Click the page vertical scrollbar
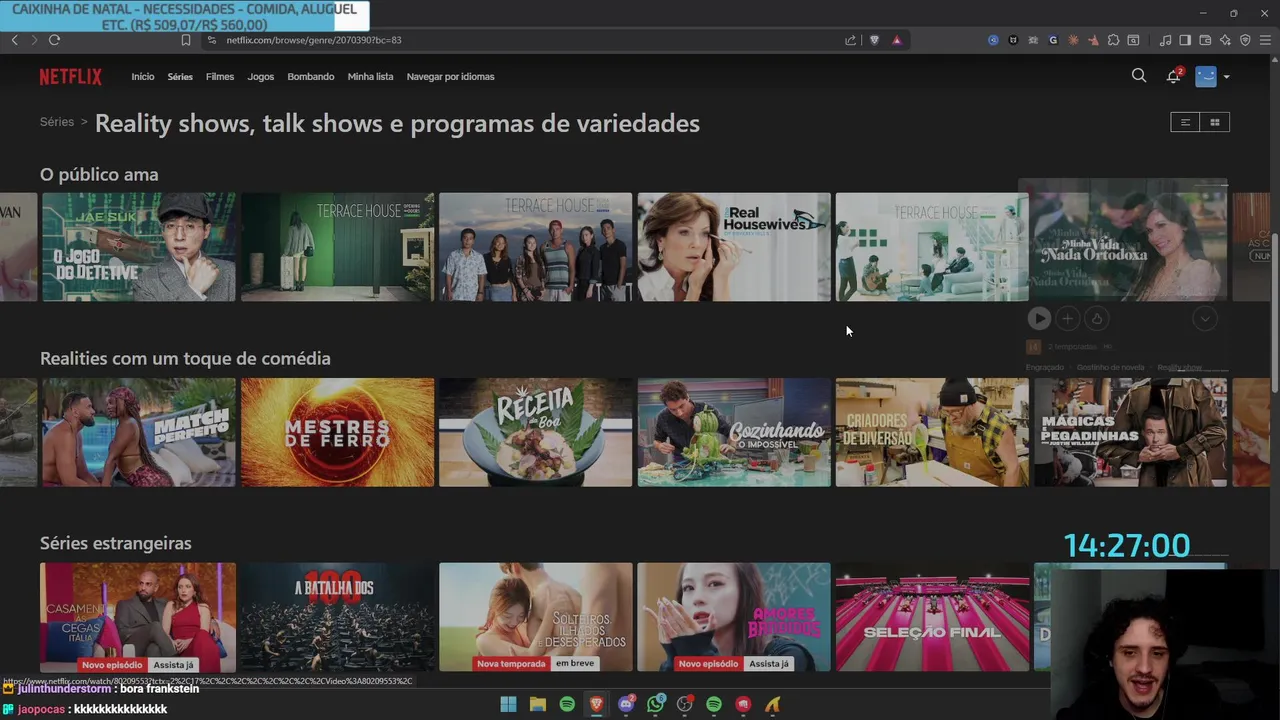This screenshot has height=720, width=1280. click(x=1274, y=312)
